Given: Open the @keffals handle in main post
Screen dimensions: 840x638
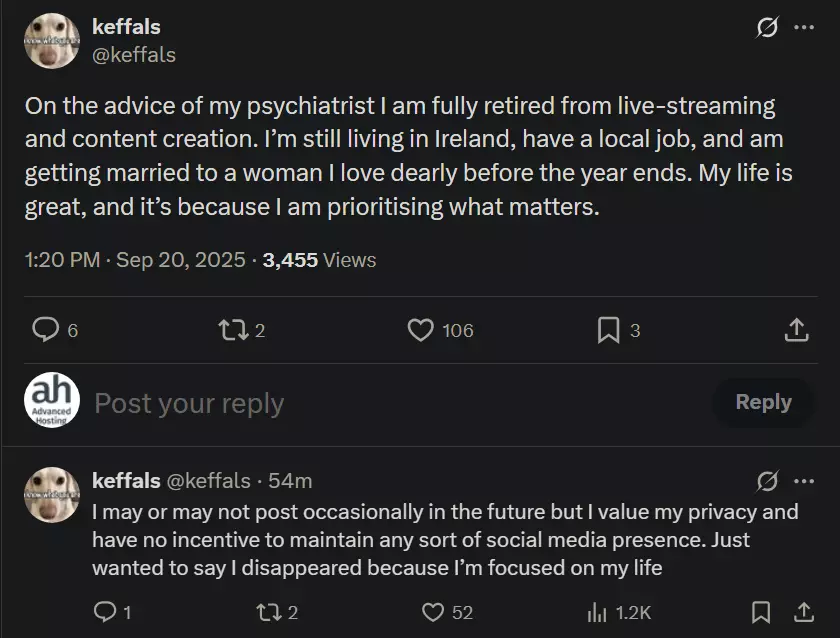Looking at the screenshot, I should pyautogui.click(x=134, y=55).
